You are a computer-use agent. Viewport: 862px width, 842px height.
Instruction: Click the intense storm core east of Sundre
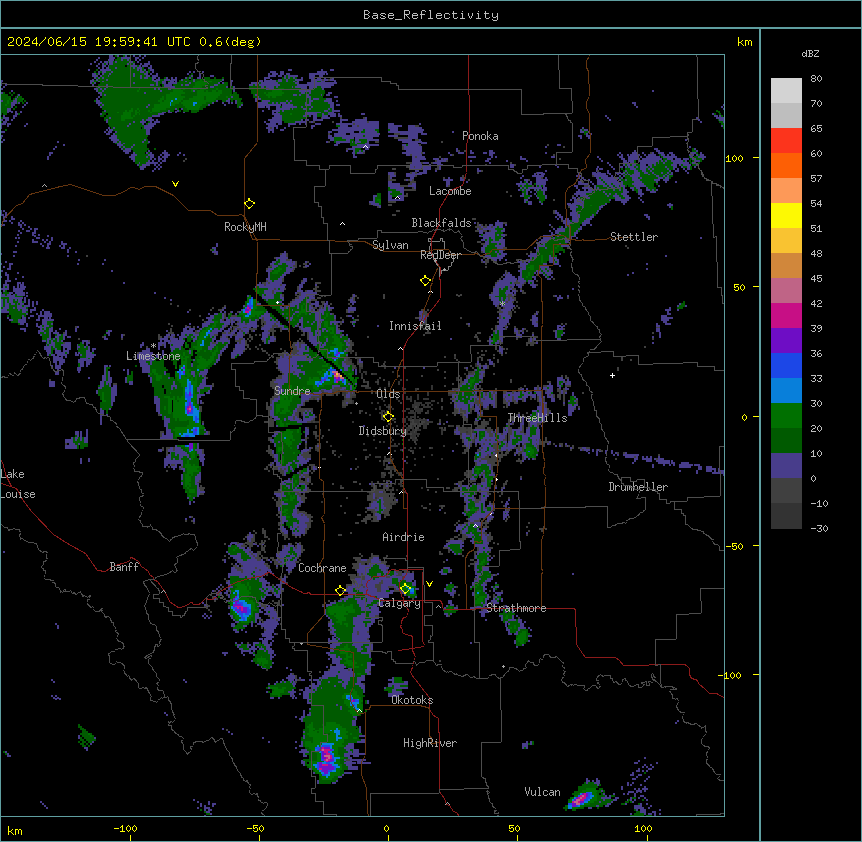coord(338,376)
